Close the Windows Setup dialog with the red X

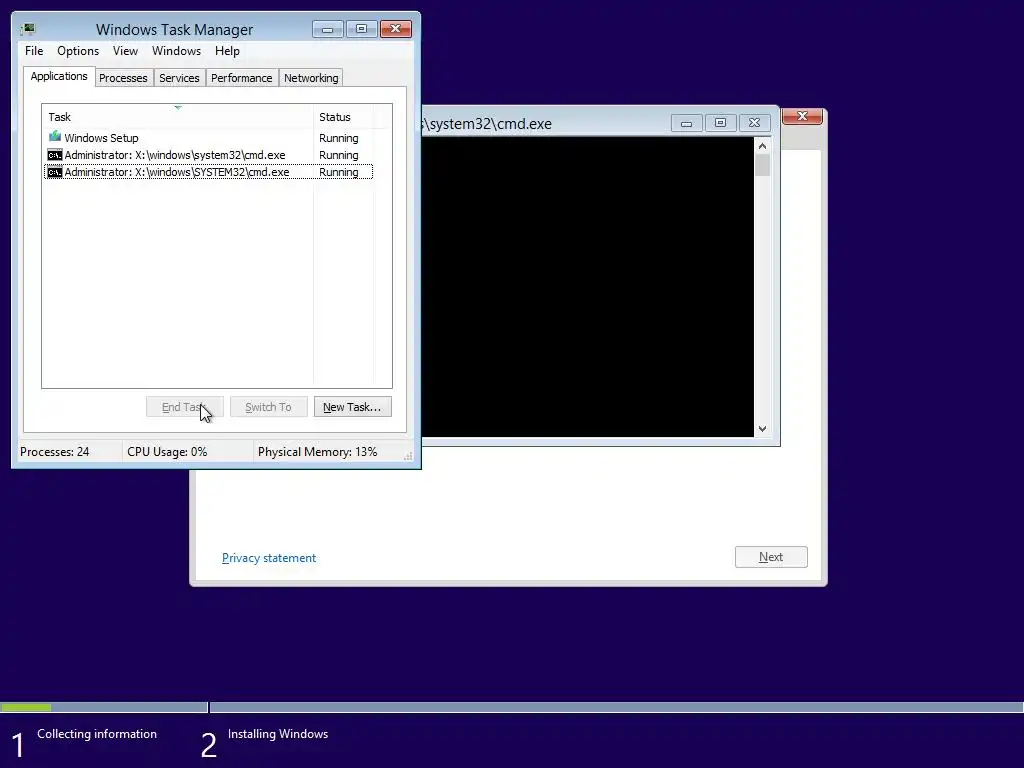803,116
